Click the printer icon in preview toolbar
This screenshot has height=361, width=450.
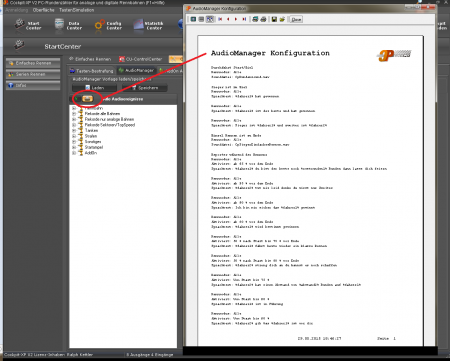263,19
